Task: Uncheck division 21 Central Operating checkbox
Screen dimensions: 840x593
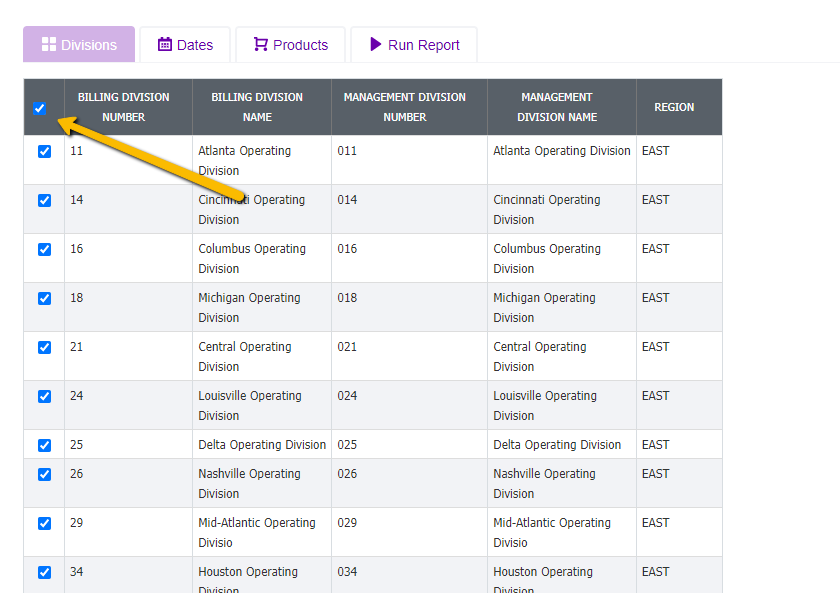Action: (44, 348)
